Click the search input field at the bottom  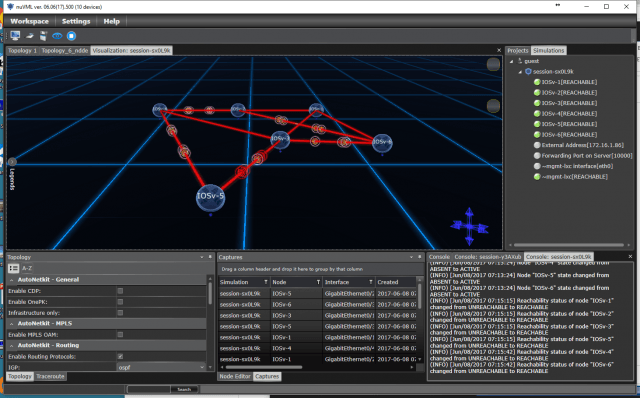coord(149,389)
